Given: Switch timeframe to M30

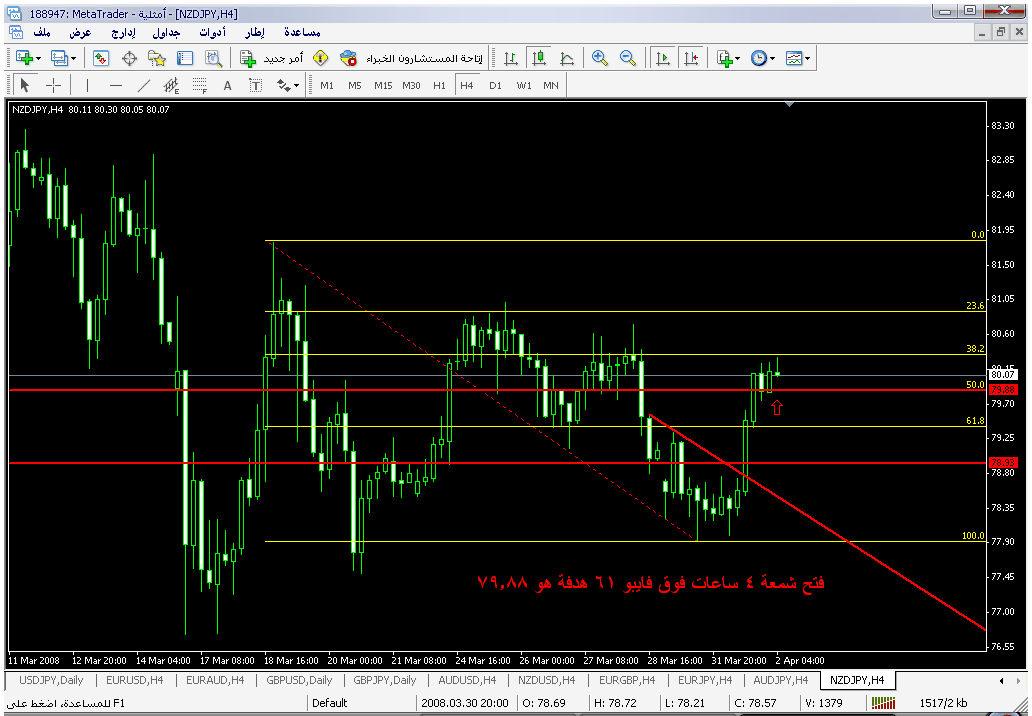Looking at the screenshot, I should point(411,86).
